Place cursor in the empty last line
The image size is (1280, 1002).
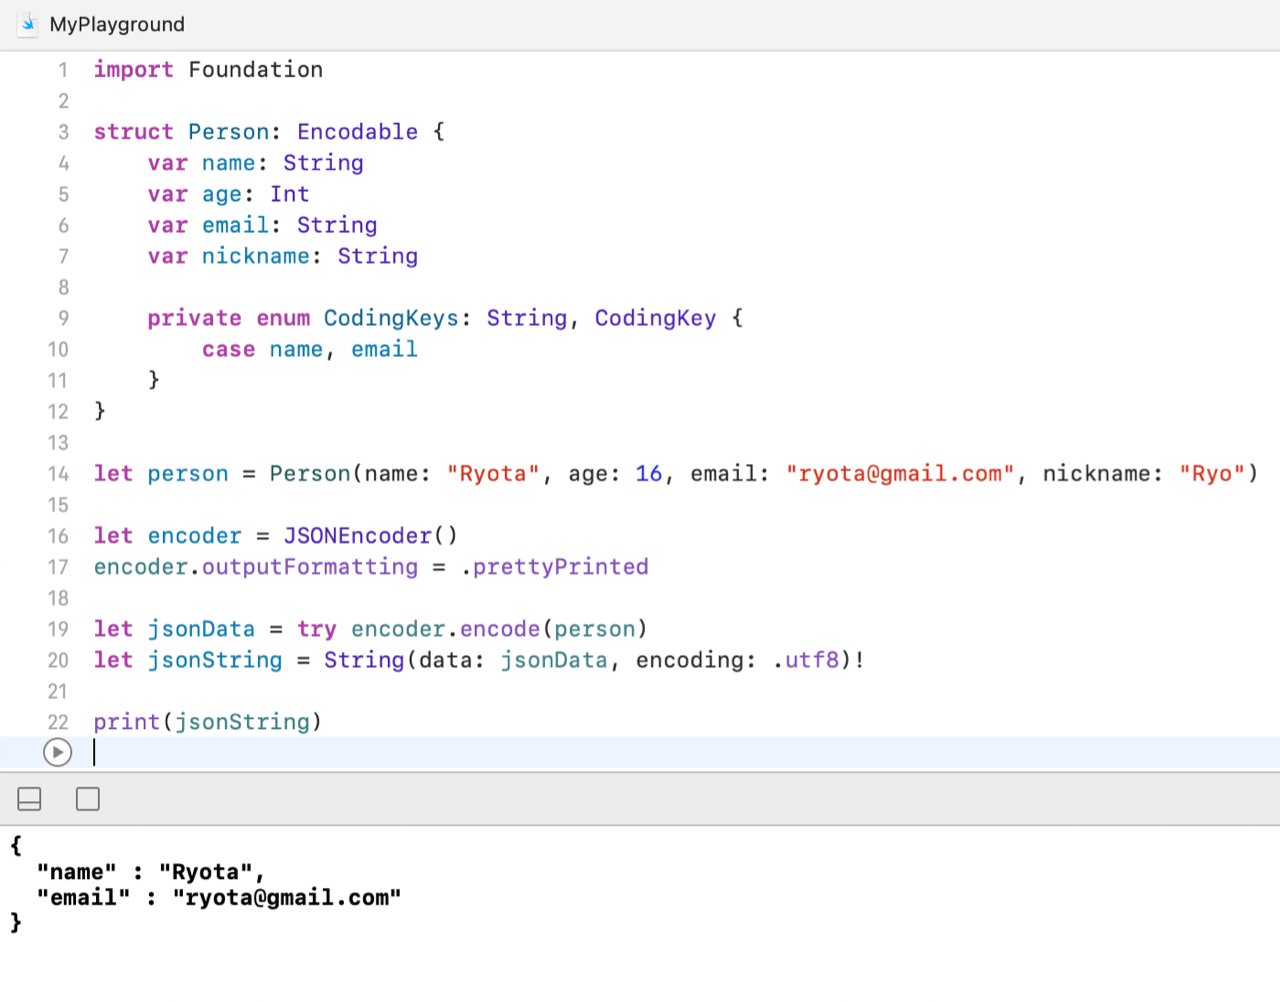click(x=400, y=753)
